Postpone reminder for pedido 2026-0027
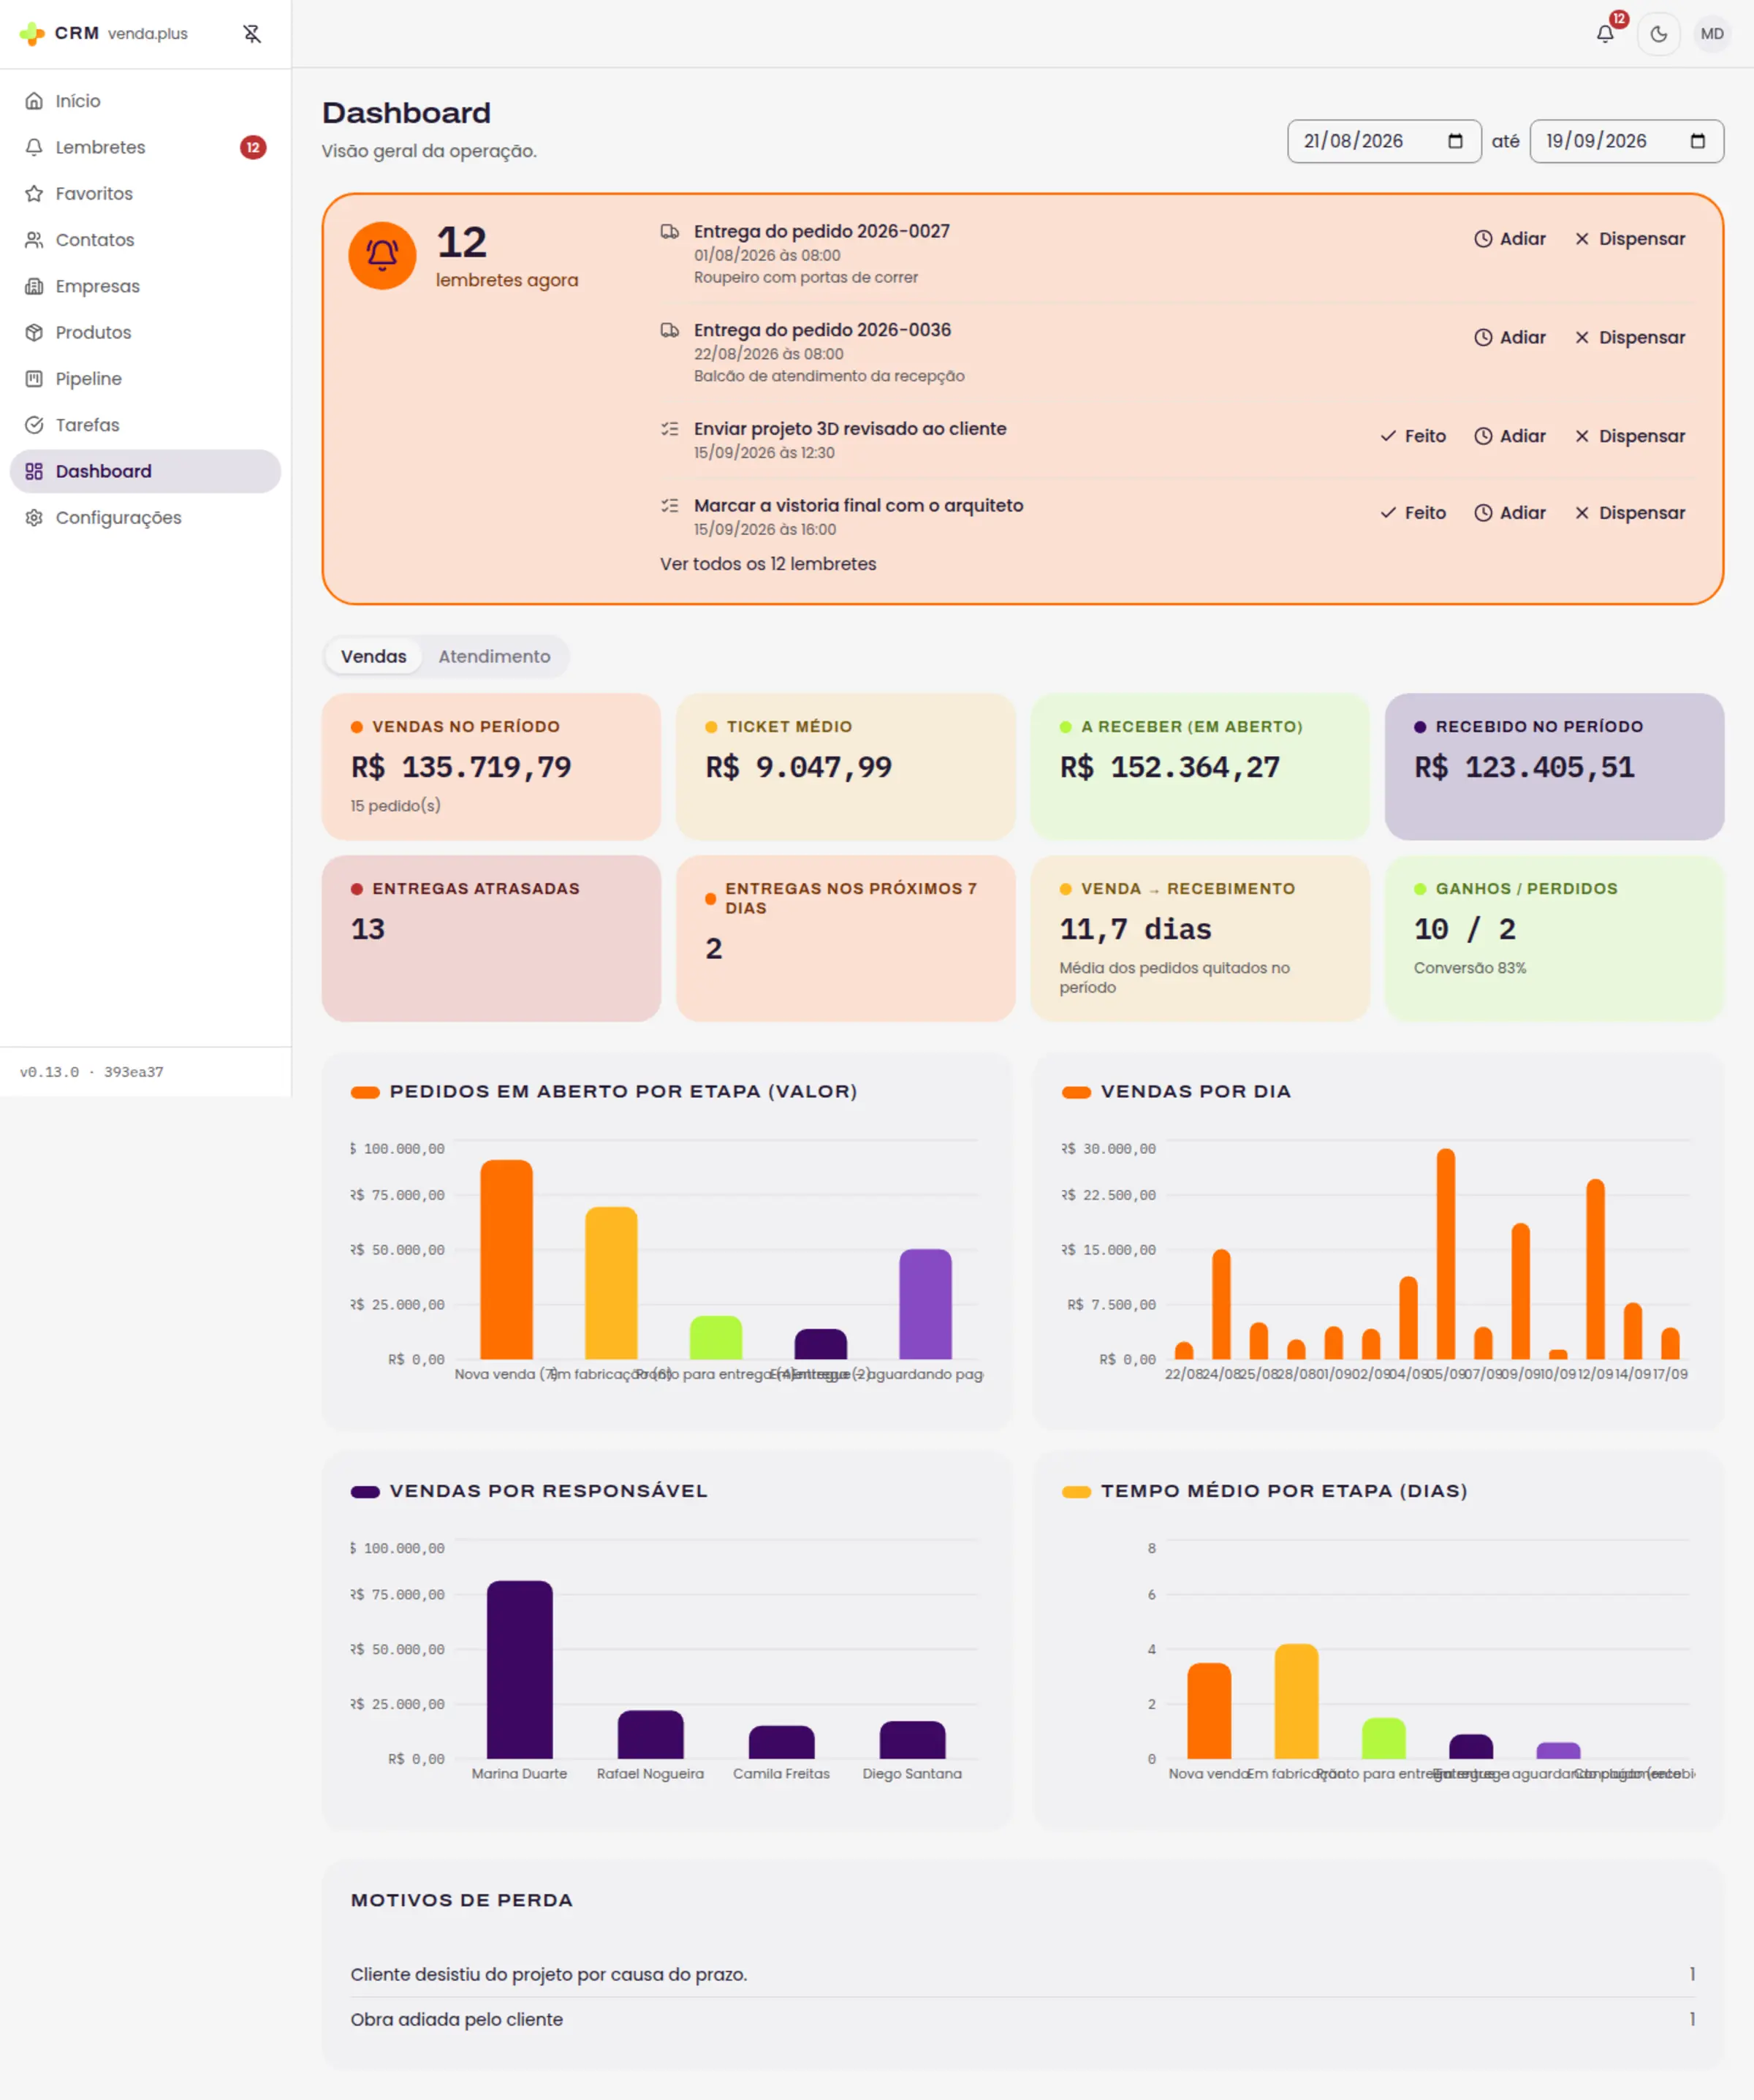Image resolution: width=1754 pixels, height=2100 pixels. (x=1510, y=239)
